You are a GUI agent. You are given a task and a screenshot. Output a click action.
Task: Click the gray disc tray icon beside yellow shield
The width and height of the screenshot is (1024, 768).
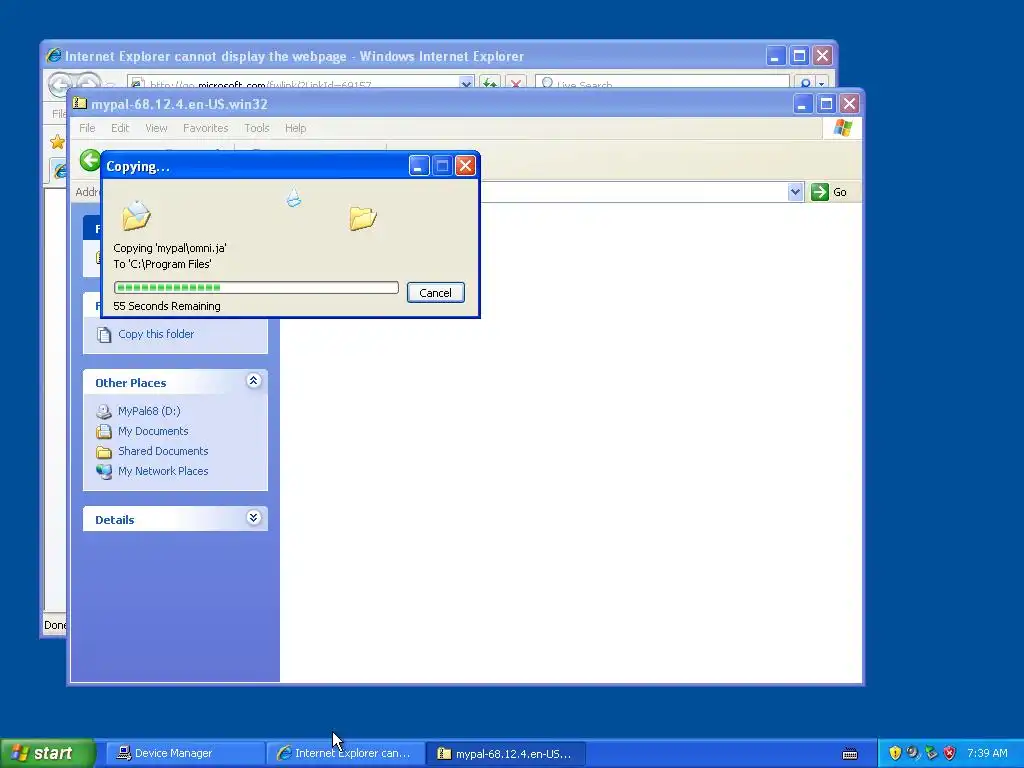click(x=913, y=753)
